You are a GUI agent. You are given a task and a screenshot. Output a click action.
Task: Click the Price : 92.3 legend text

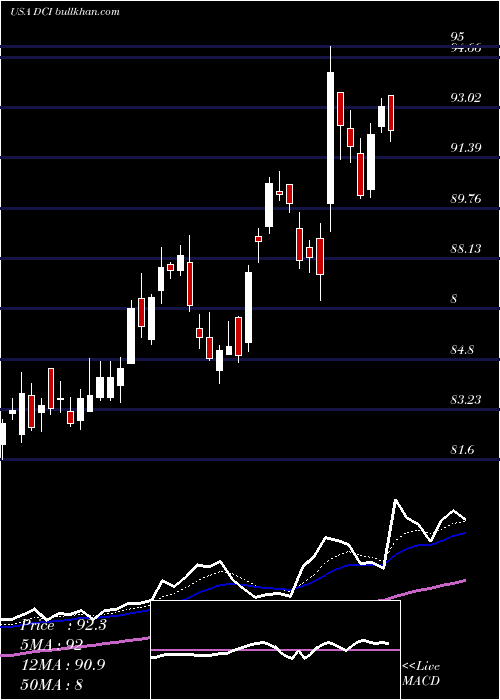pos(64,625)
